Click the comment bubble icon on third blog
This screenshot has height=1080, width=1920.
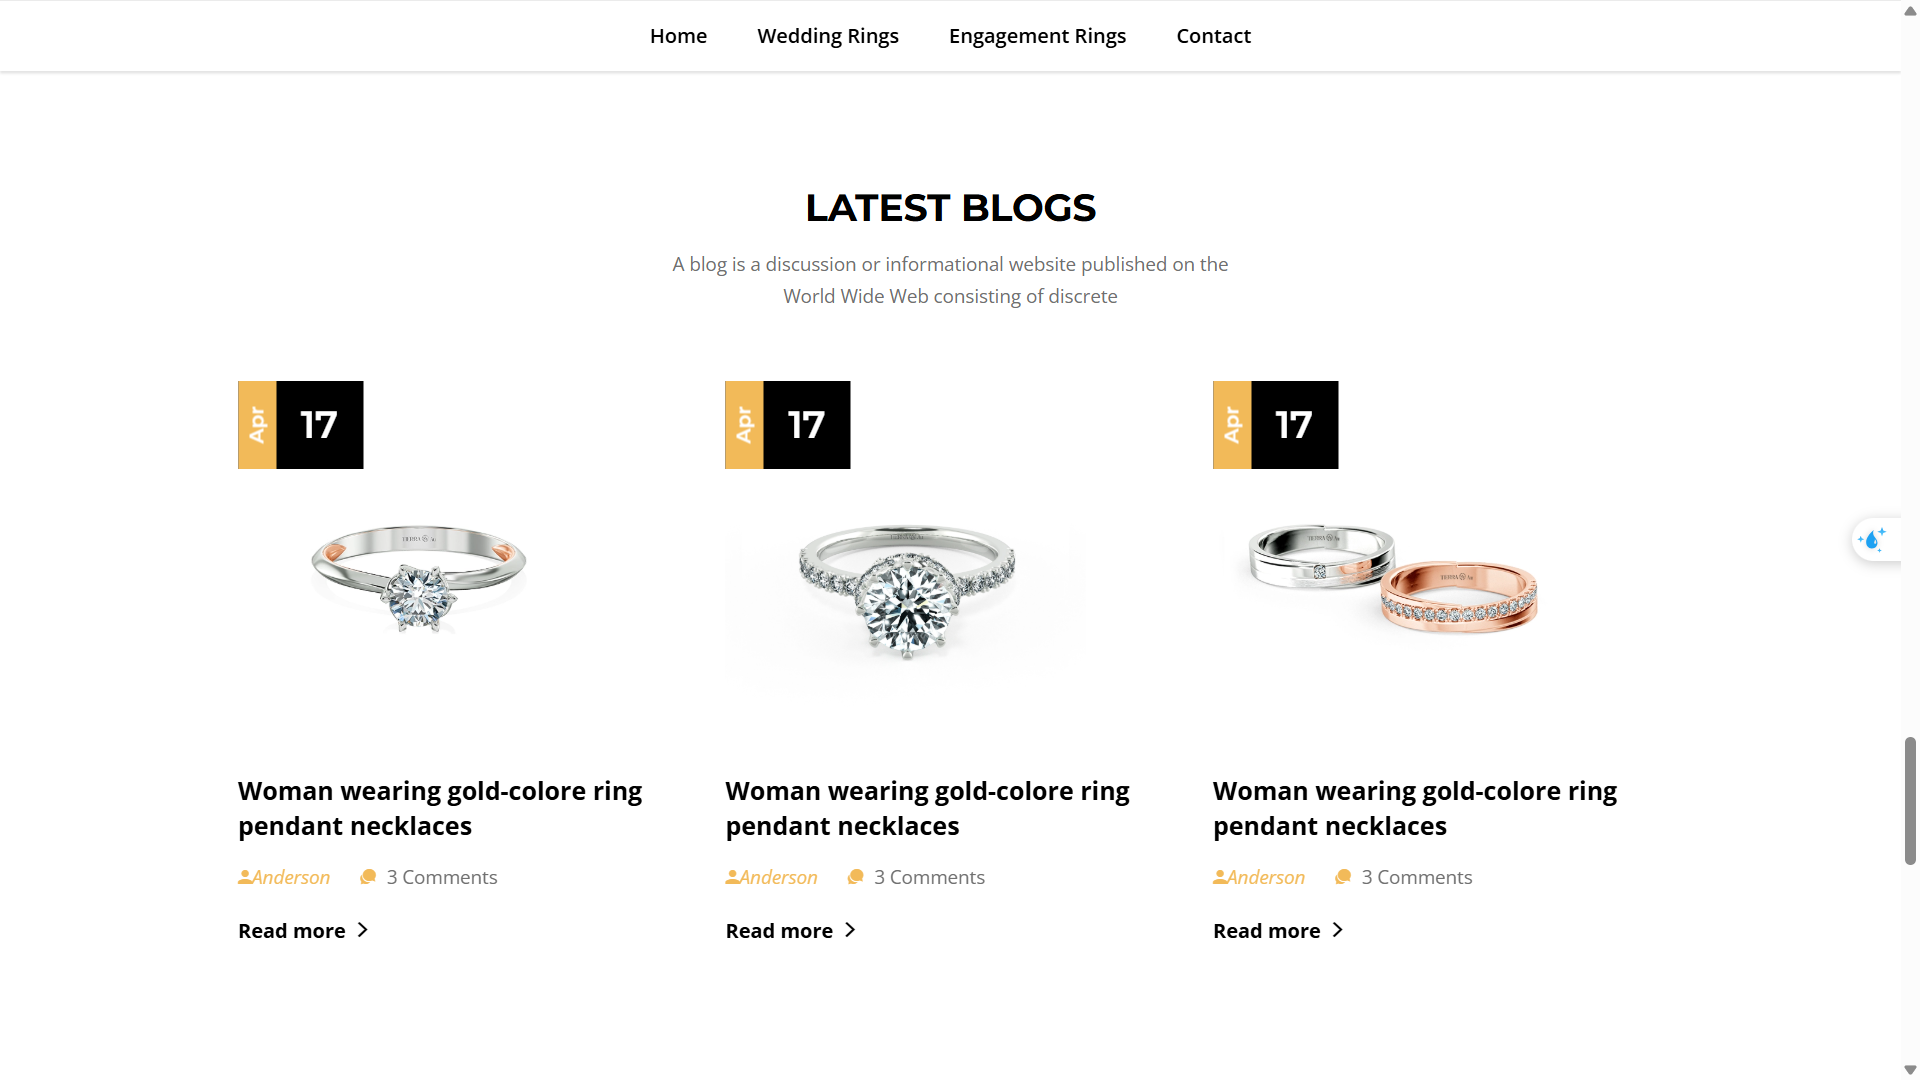1343,877
